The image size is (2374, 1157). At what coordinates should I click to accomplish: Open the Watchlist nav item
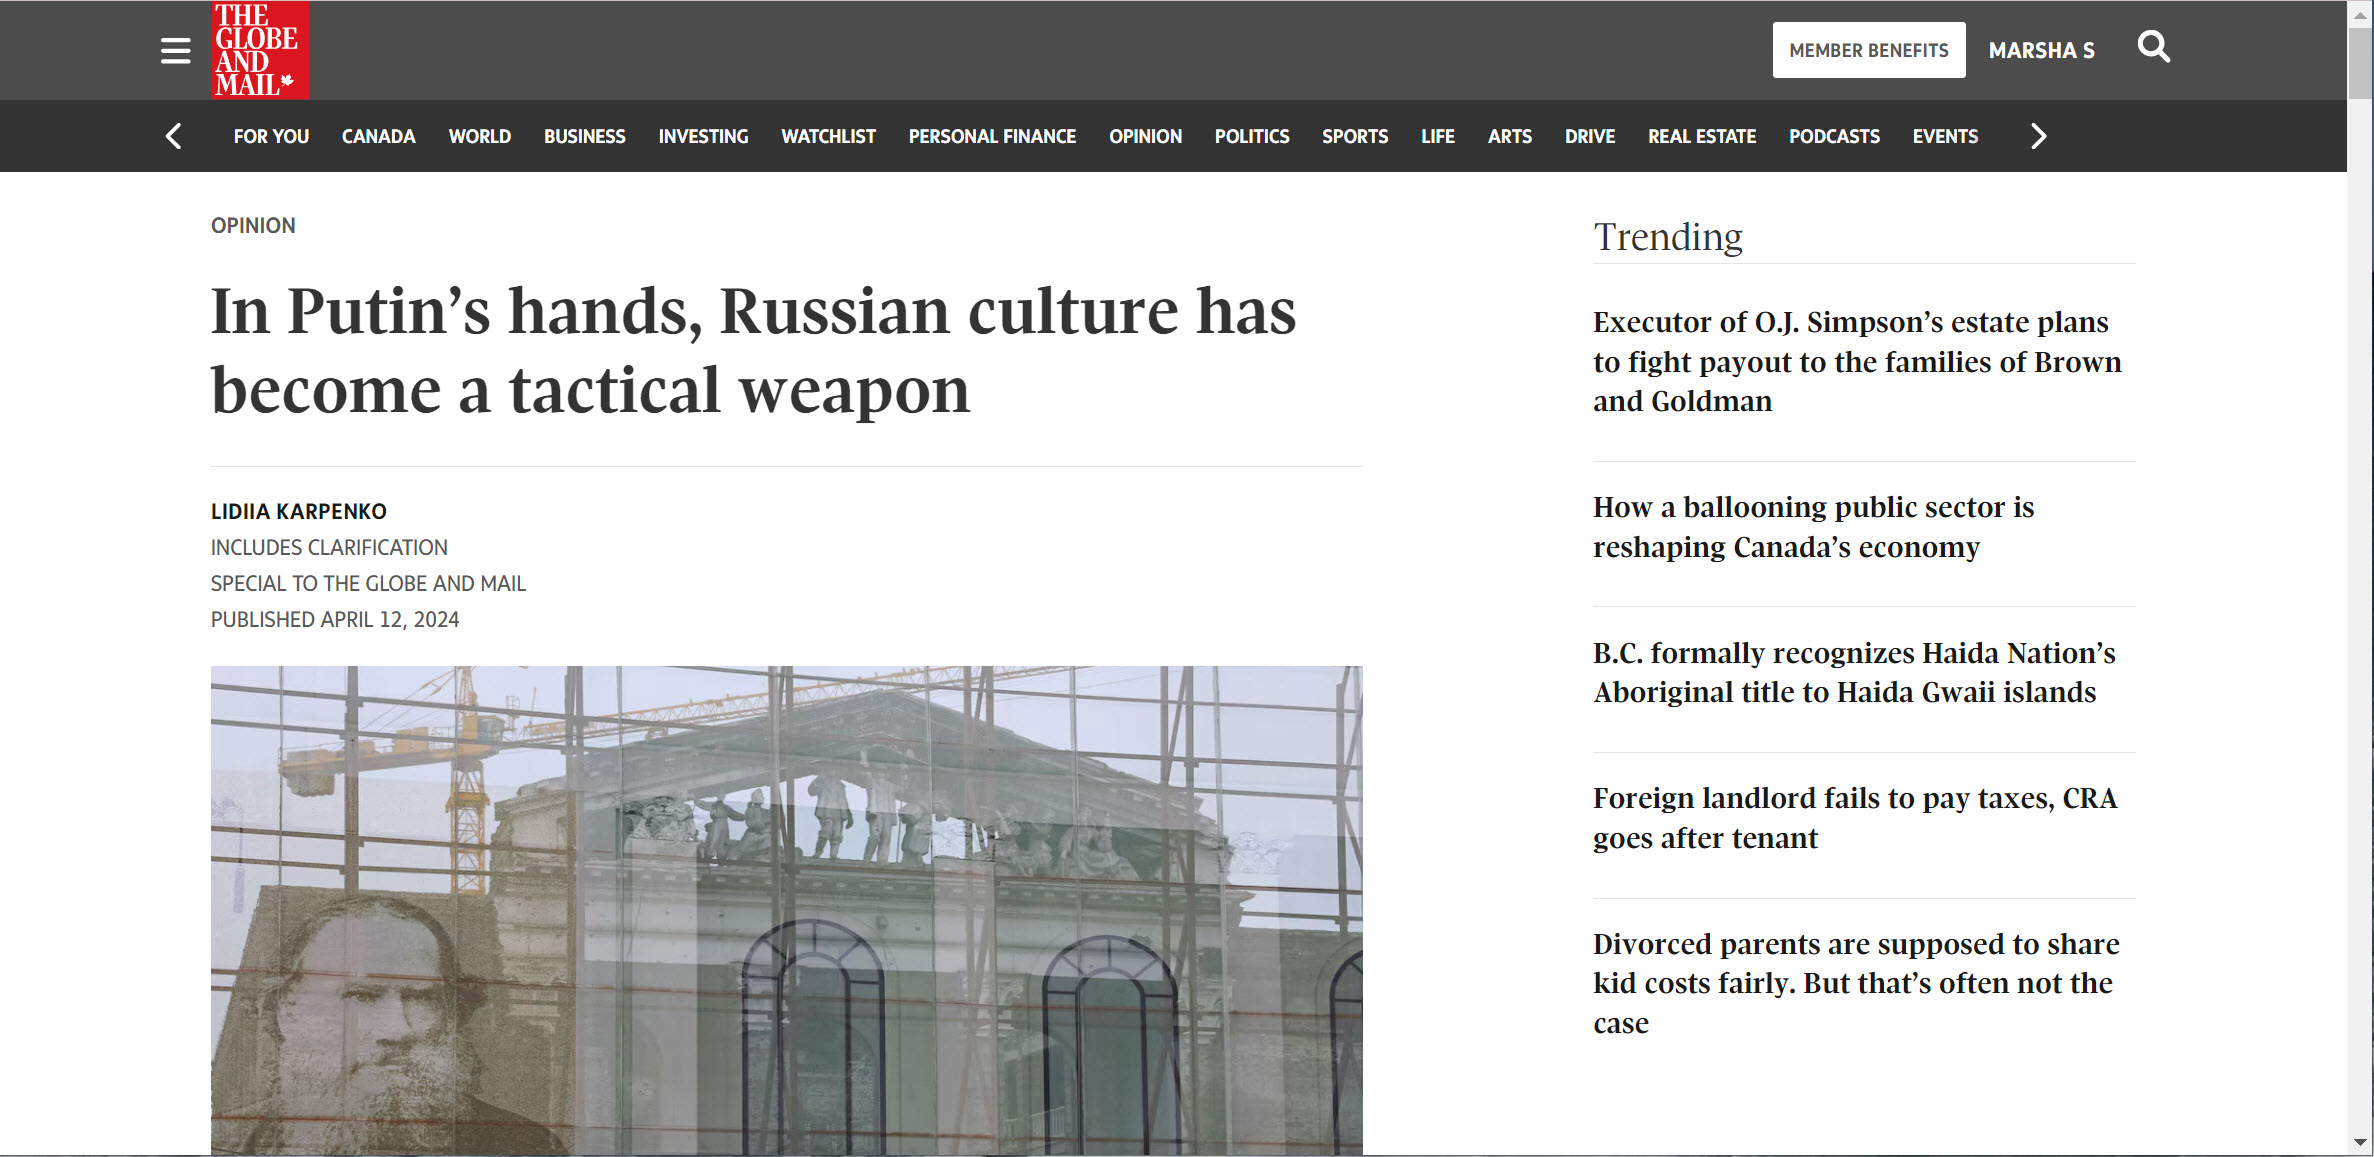click(x=828, y=136)
